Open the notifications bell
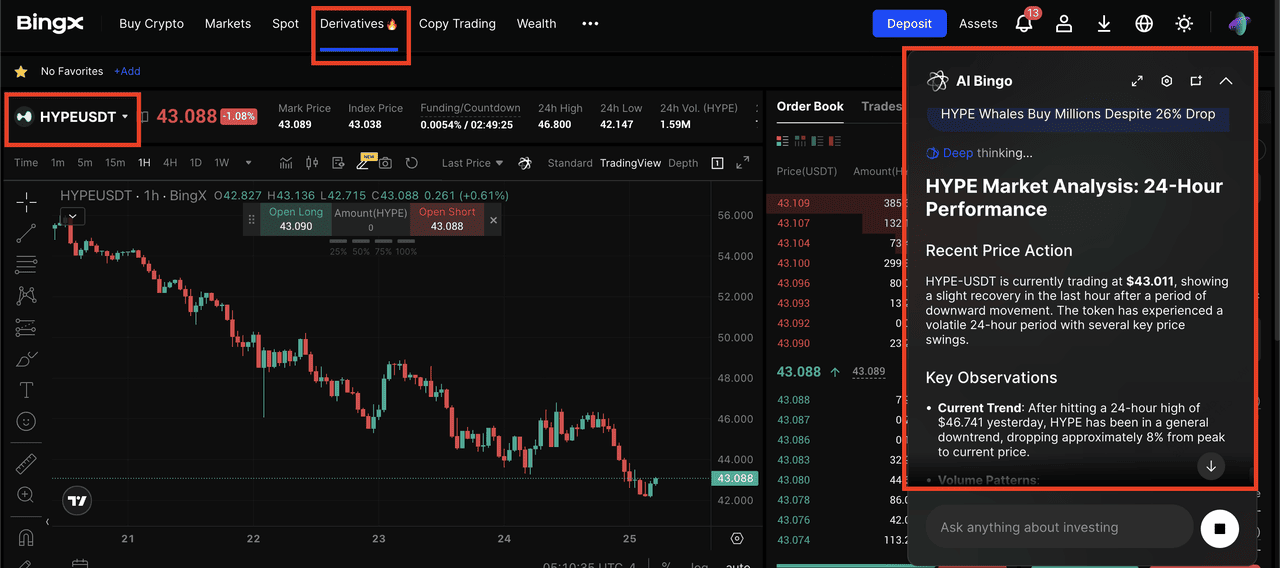Viewport: 1280px width, 568px height. point(1024,23)
